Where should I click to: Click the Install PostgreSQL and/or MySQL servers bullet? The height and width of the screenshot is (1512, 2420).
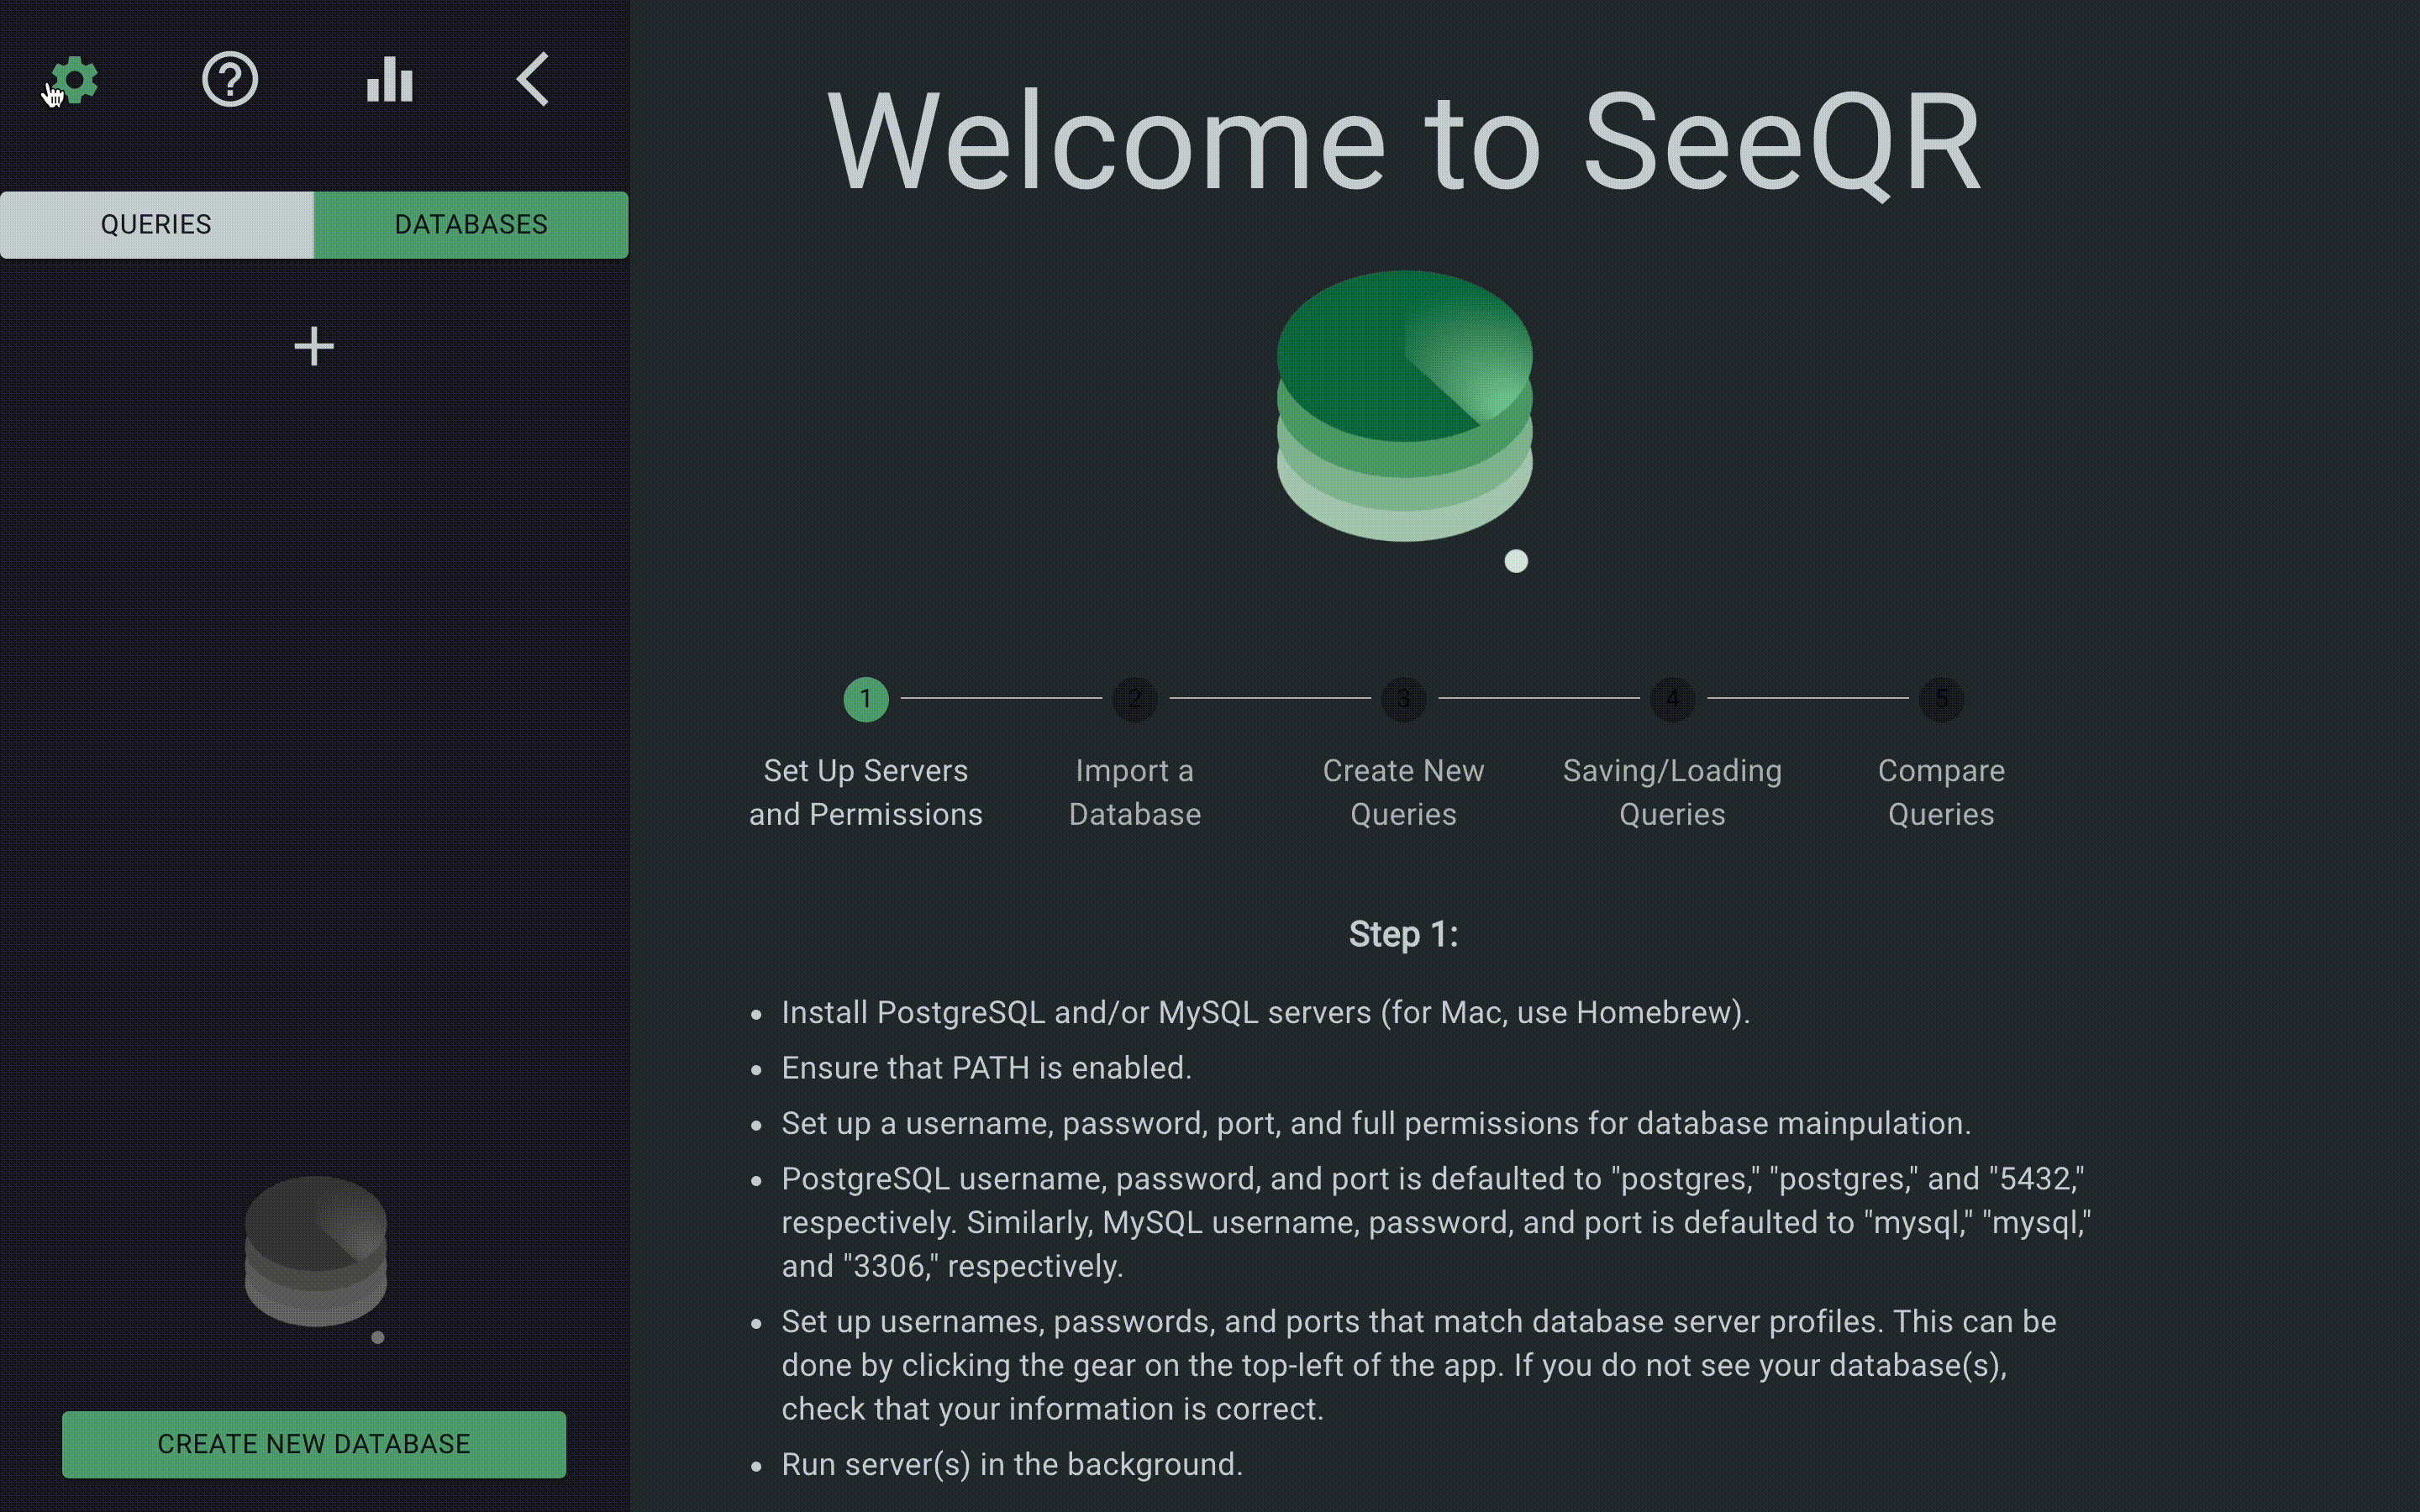(1266, 1013)
